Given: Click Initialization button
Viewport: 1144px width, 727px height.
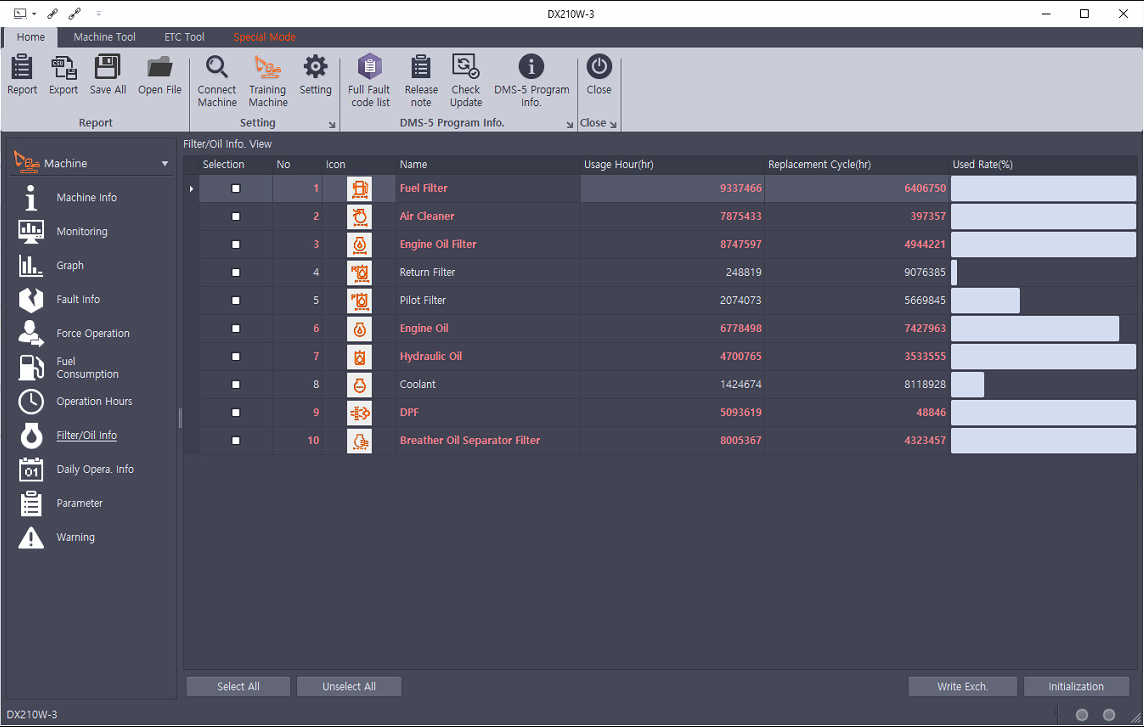Looking at the screenshot, I should 1076,686.
